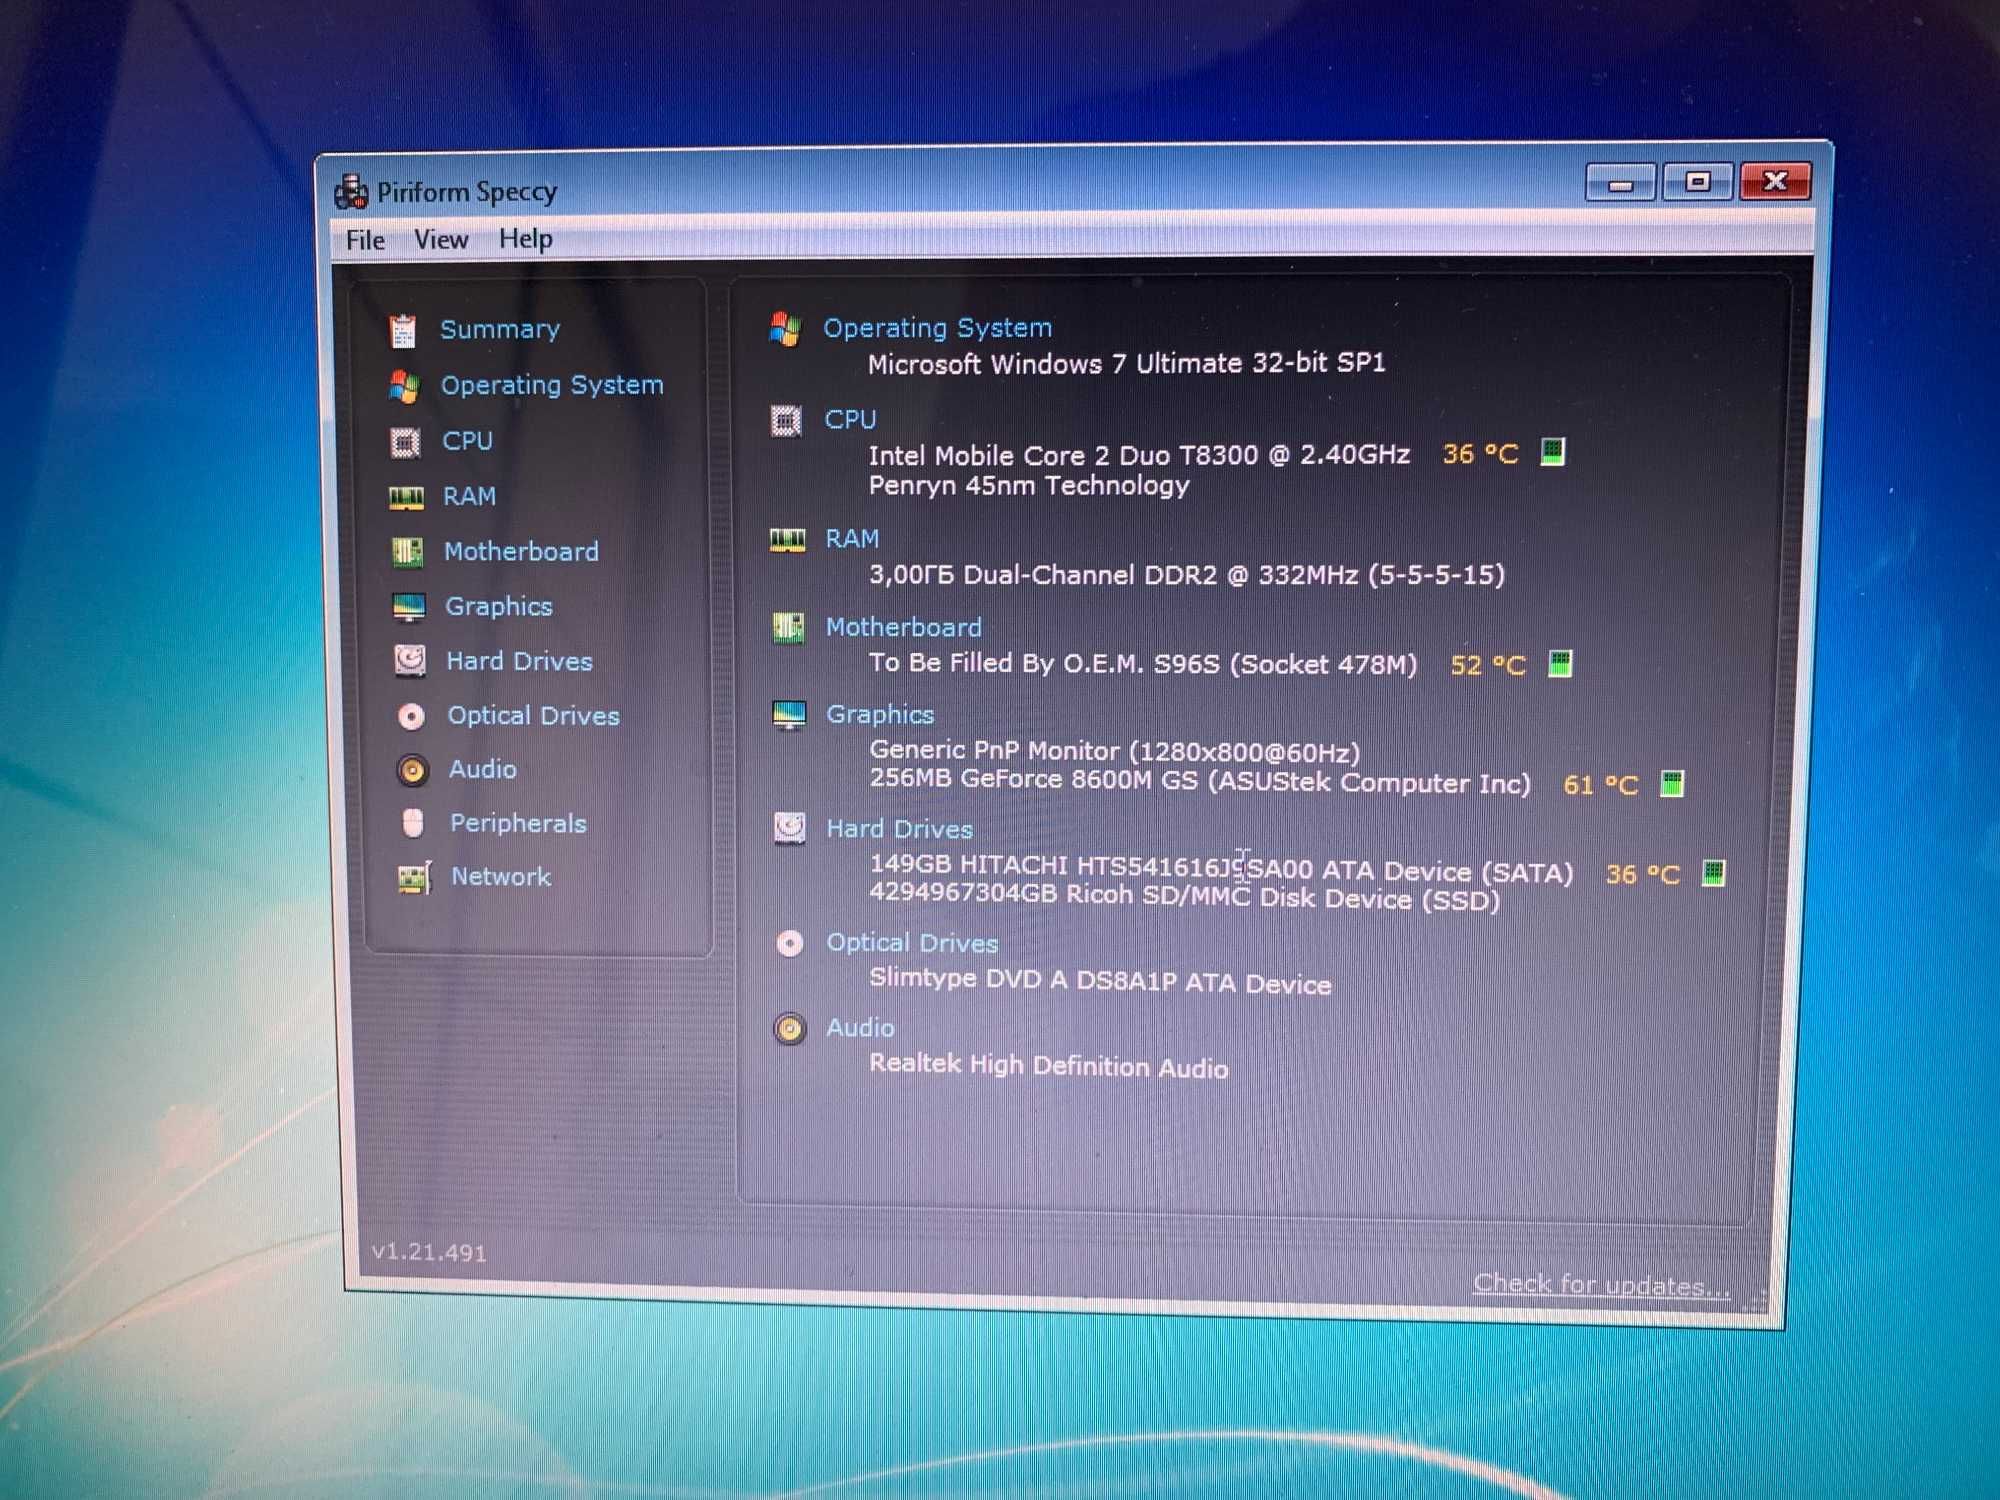Click temperature graph icon next to hard drive 36 °C

(x=1714, y=873)
